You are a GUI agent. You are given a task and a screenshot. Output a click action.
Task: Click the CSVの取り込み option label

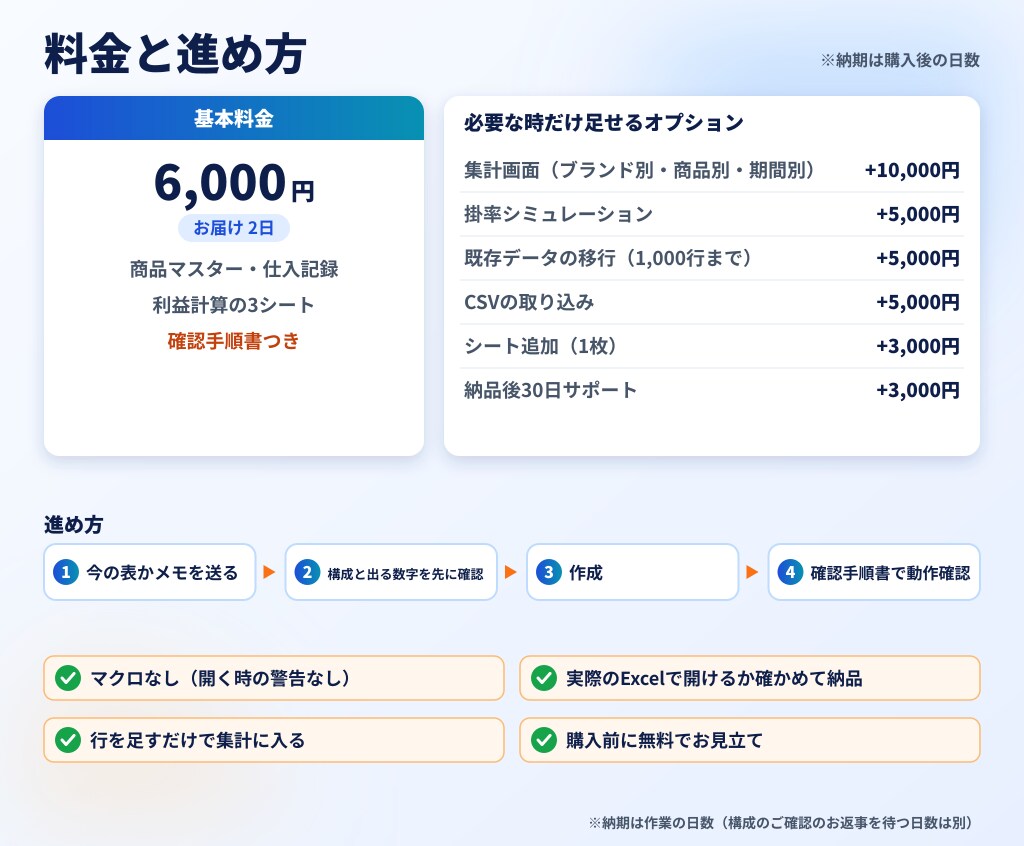click(529, 302)
